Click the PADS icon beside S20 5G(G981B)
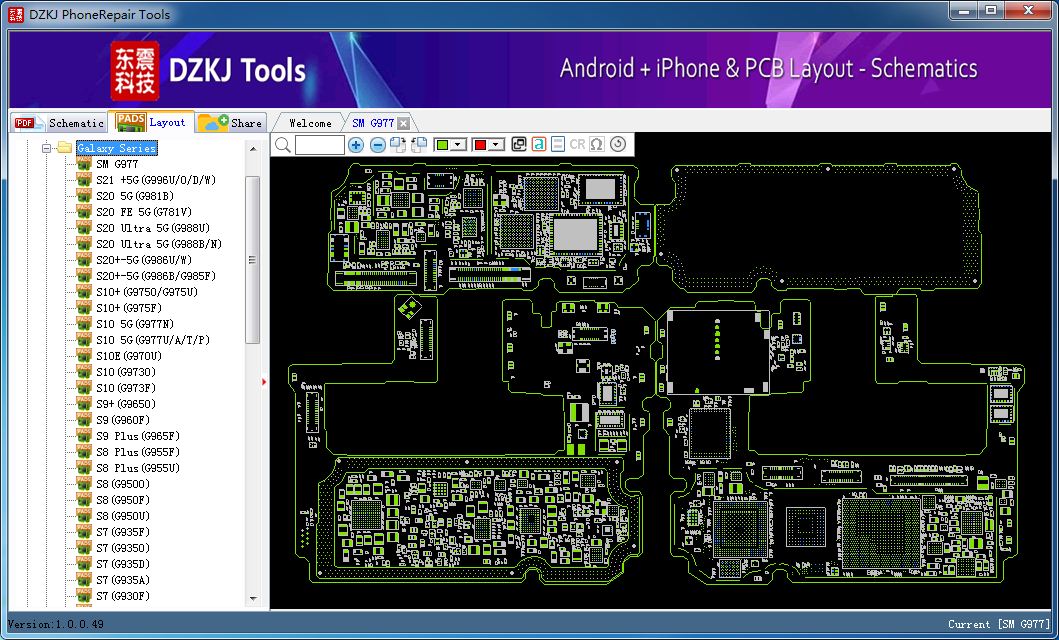Viewport: 1059px width, 640px height. coord(84,196)
